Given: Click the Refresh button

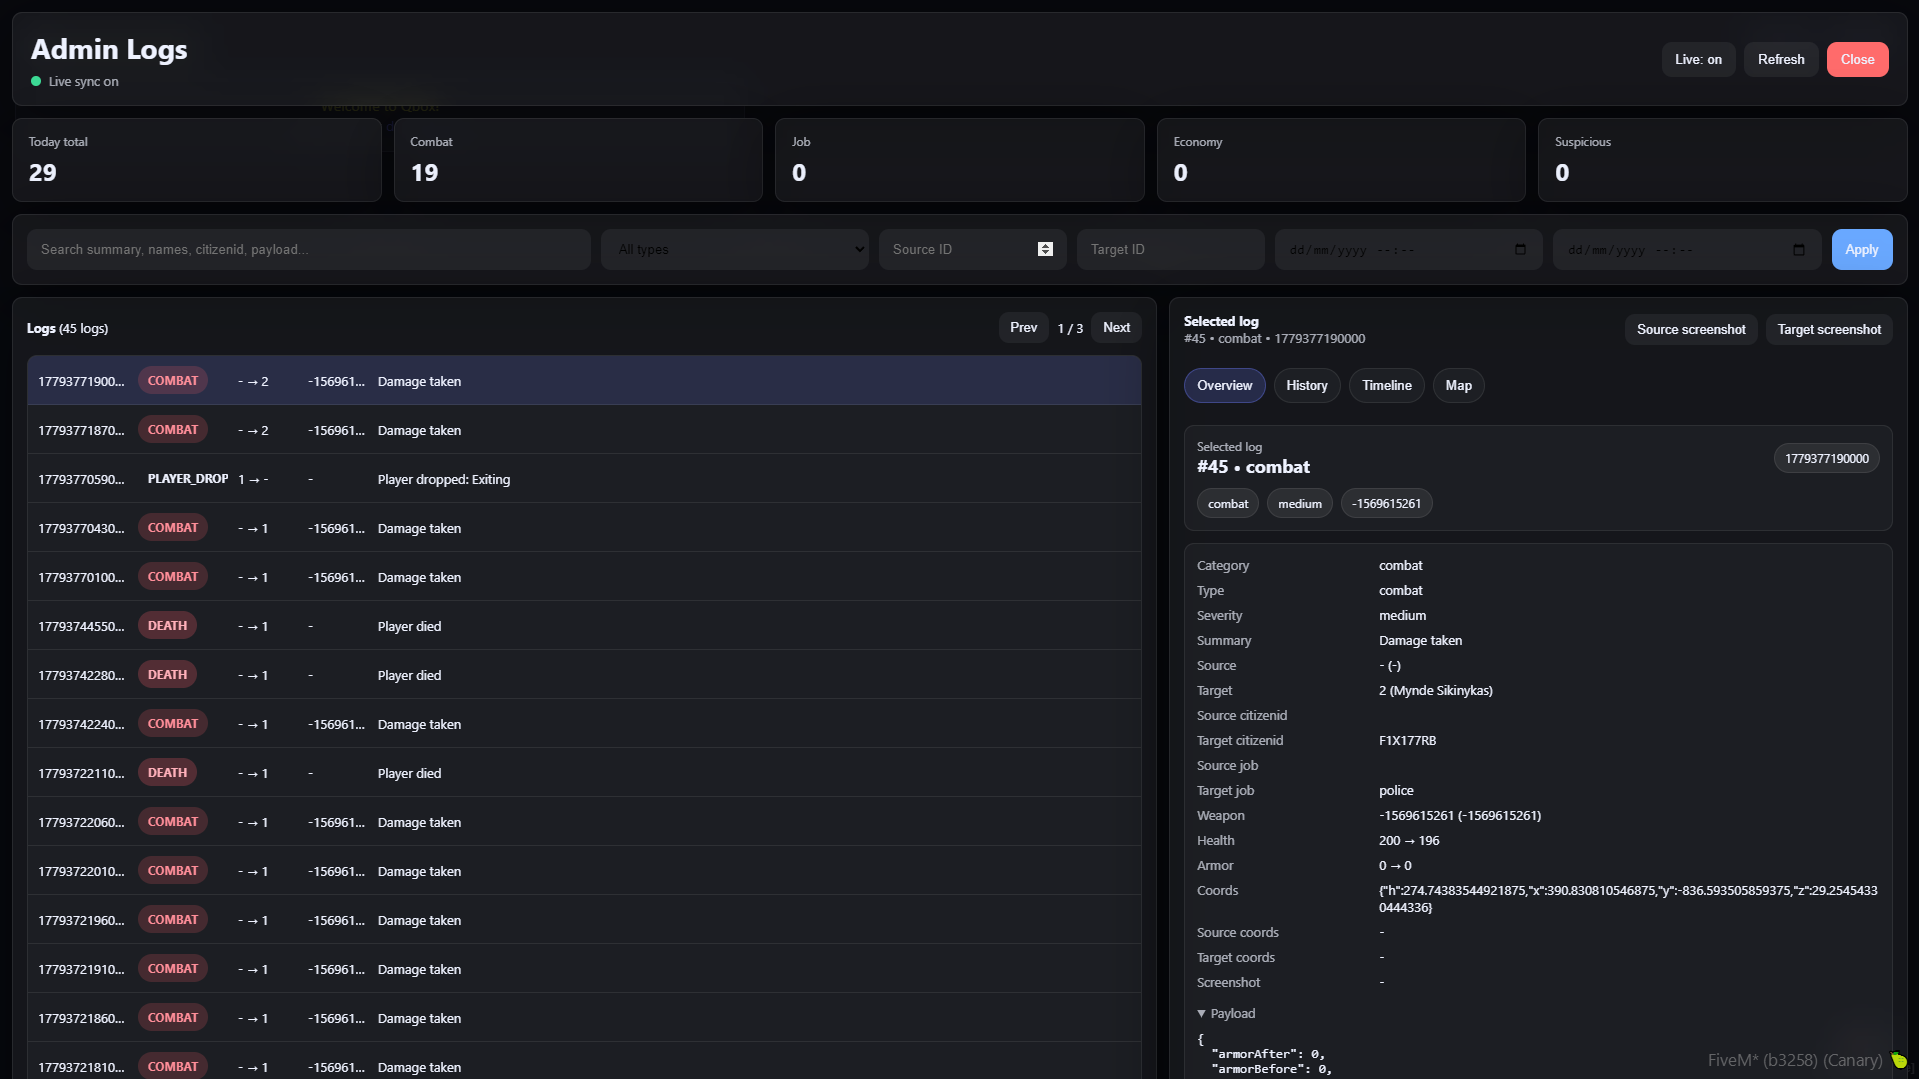Looking at the screenshot, I should 1781,59.
